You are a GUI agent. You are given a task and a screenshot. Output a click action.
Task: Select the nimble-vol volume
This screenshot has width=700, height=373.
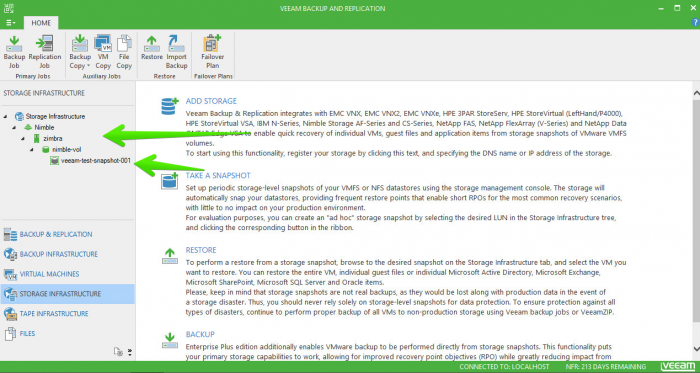[x=67, y=150]
